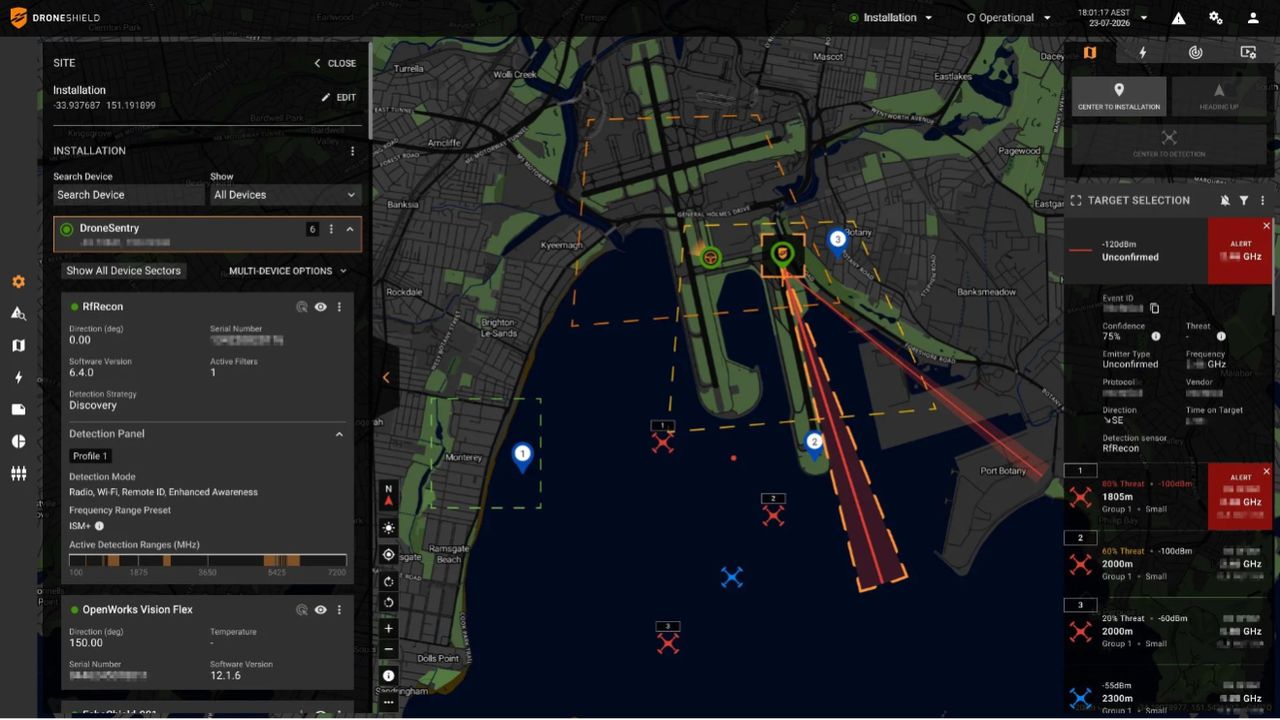Zoom in the map

click(389, 629)
